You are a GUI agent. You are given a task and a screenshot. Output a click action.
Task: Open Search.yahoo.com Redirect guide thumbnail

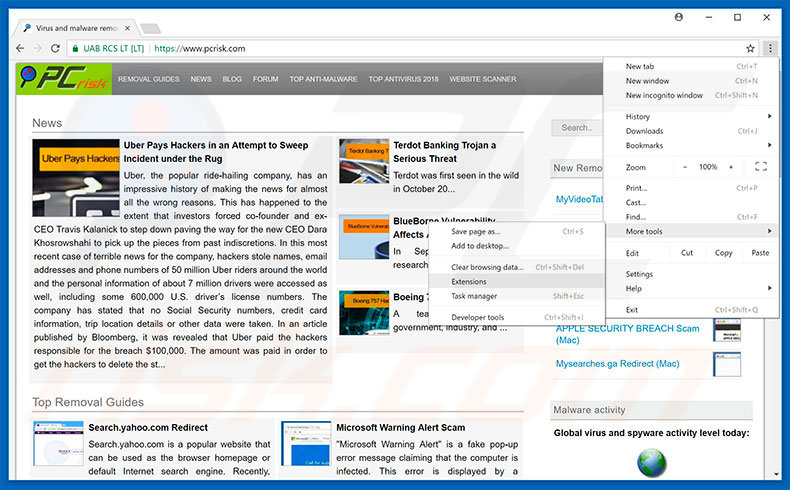58,444
